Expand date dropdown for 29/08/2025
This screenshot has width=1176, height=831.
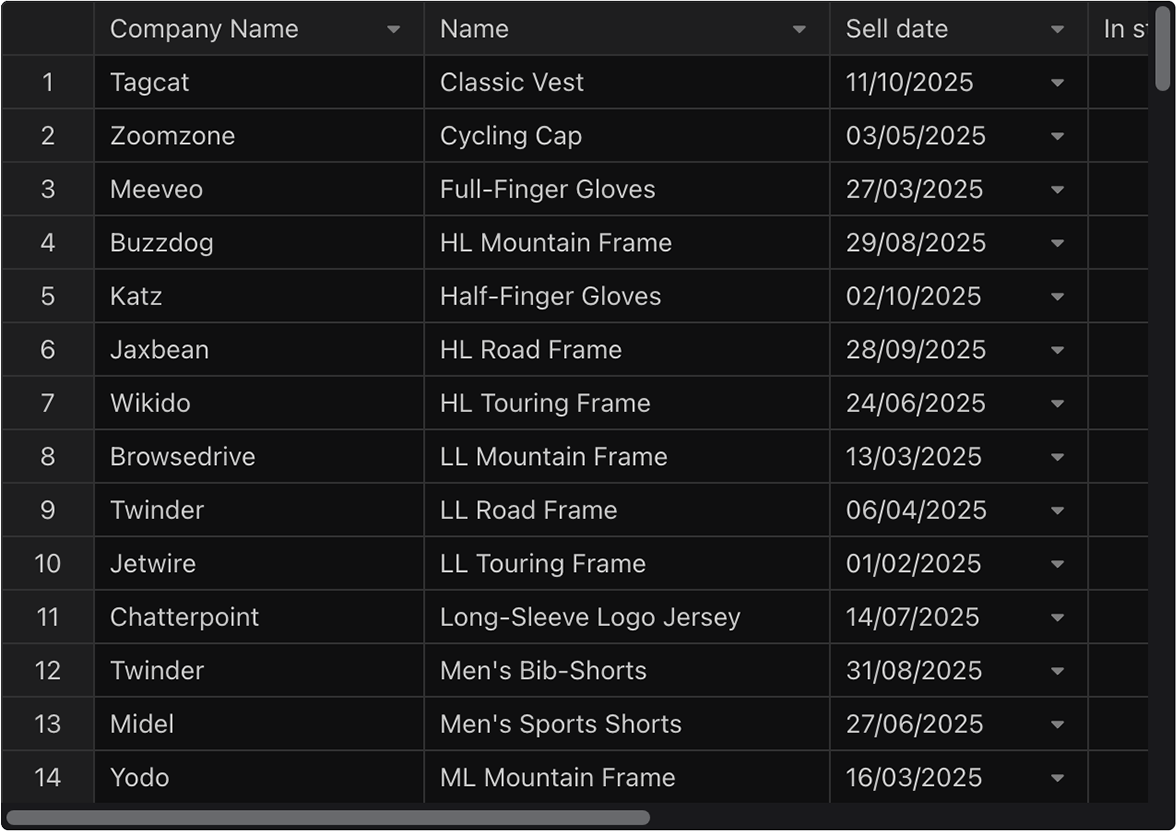[1057, 243]
